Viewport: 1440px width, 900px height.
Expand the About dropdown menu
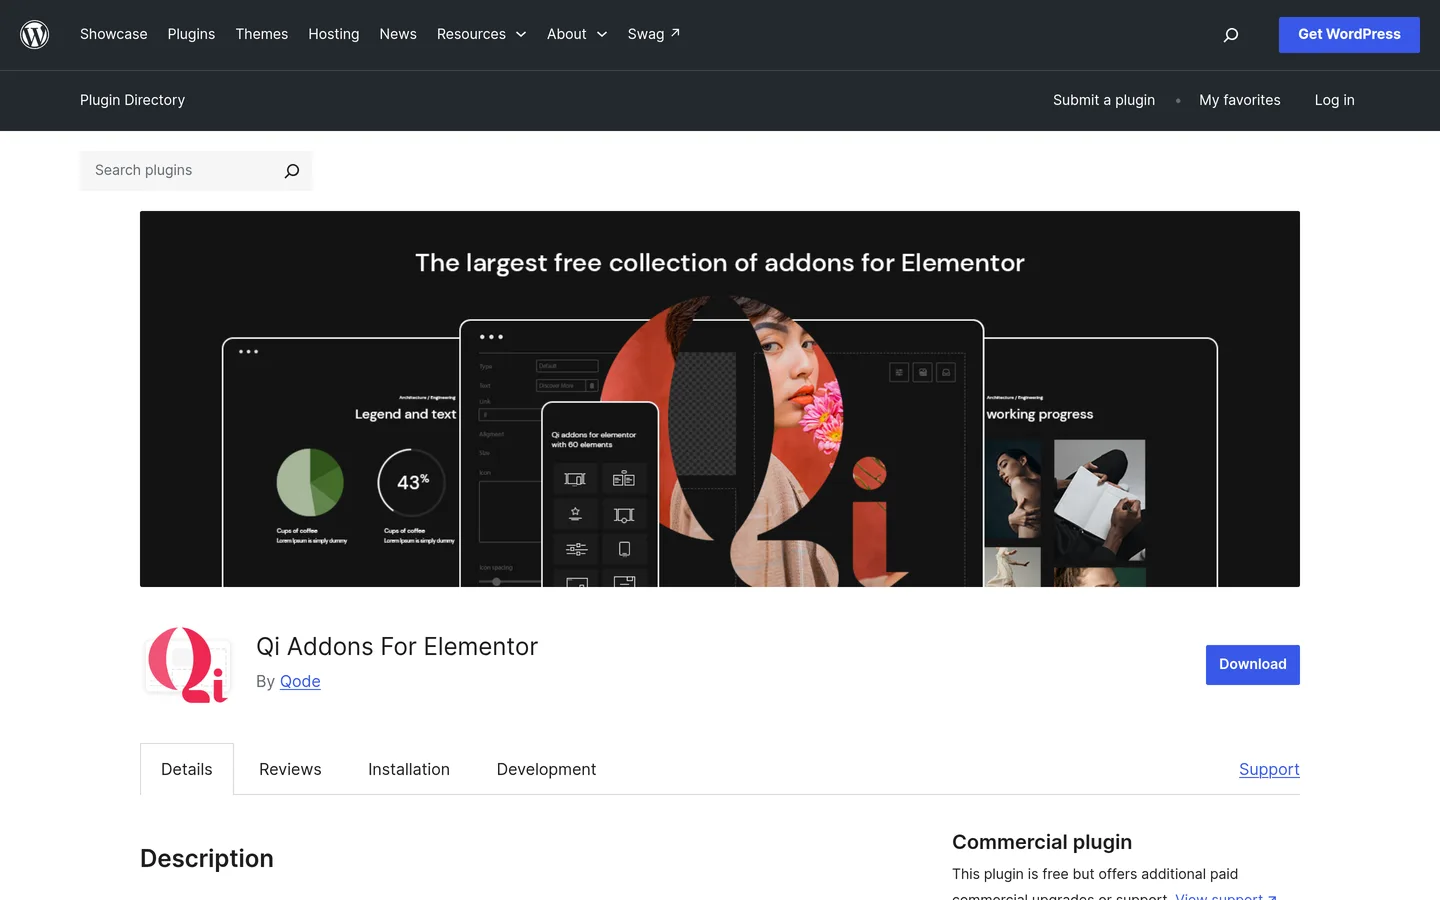pyautogui.click(x=577, y=34)
